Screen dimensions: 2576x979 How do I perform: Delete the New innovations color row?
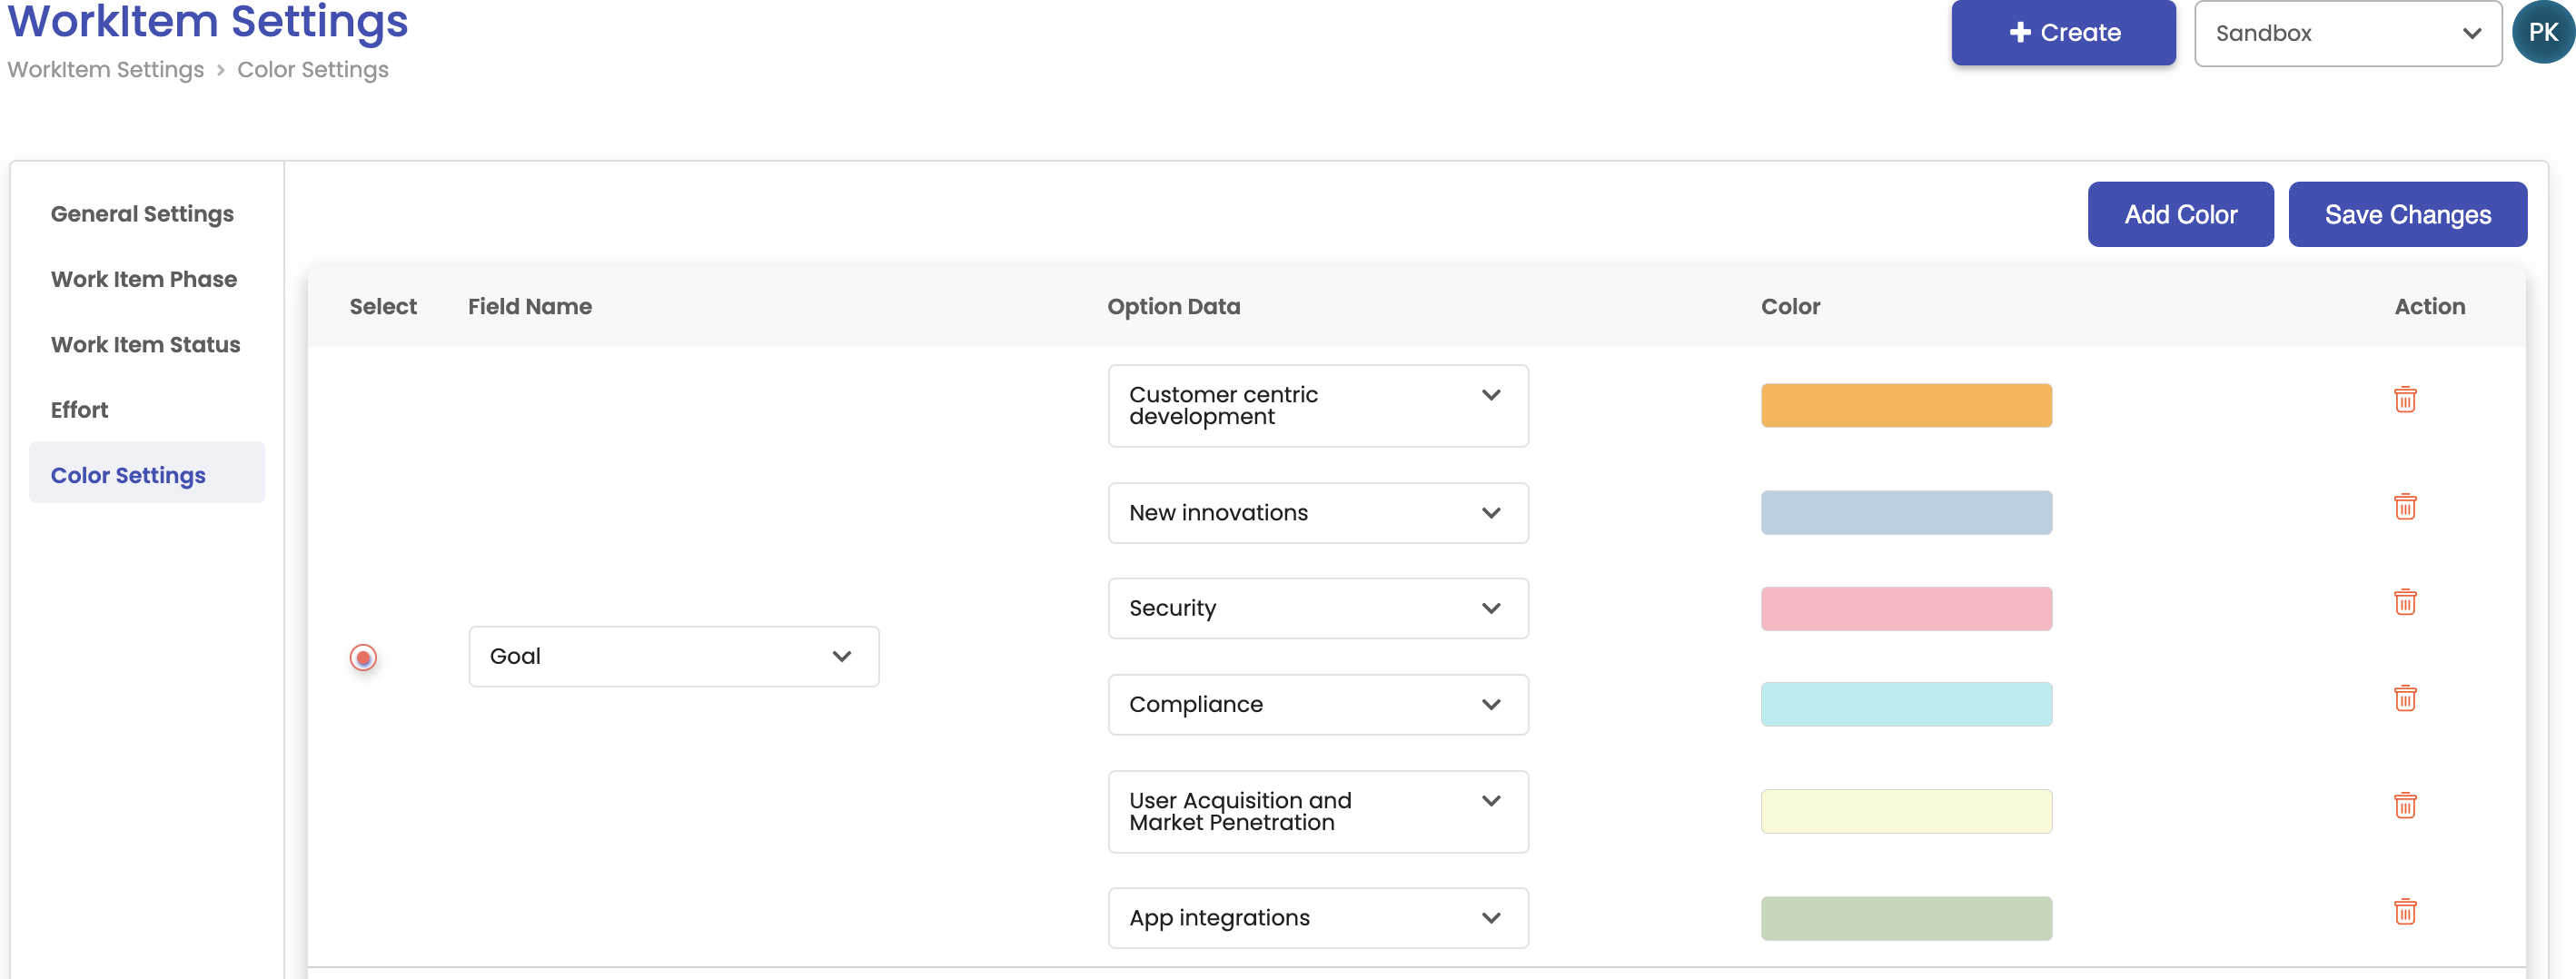tap(2404, 507)
